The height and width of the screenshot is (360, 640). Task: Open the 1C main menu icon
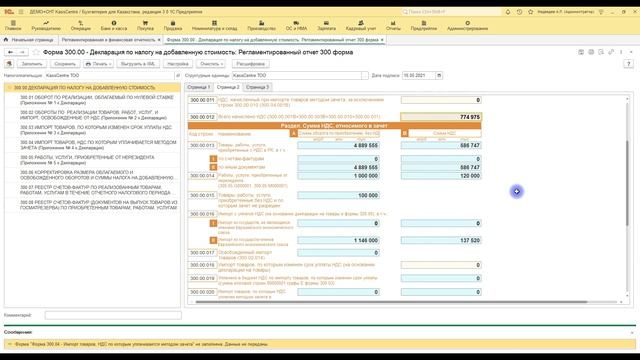click(9, 12)
